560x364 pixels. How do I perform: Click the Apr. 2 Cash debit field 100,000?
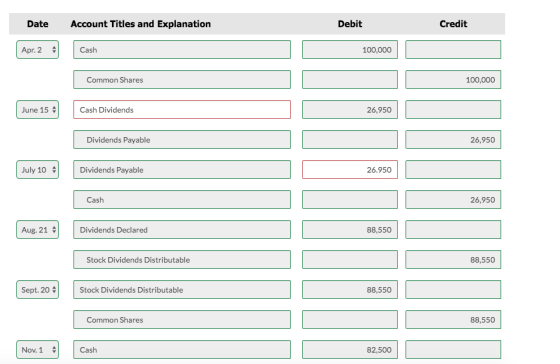click(x=350, y=50)
